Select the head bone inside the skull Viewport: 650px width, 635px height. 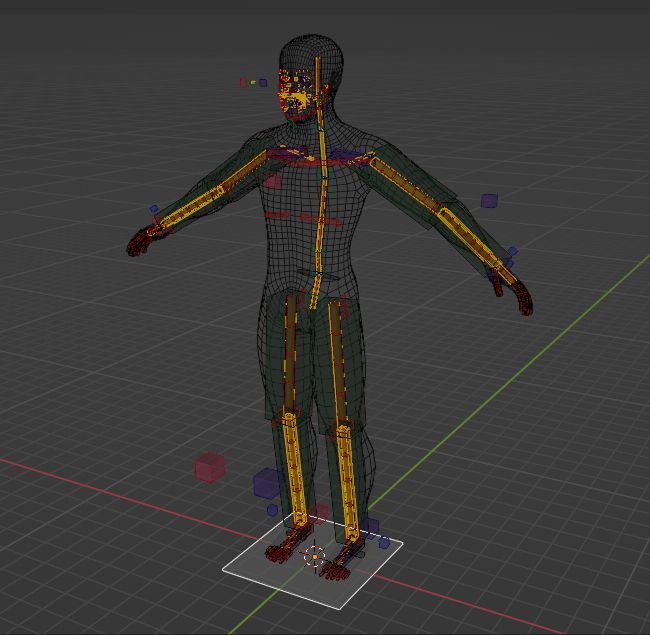318,85
